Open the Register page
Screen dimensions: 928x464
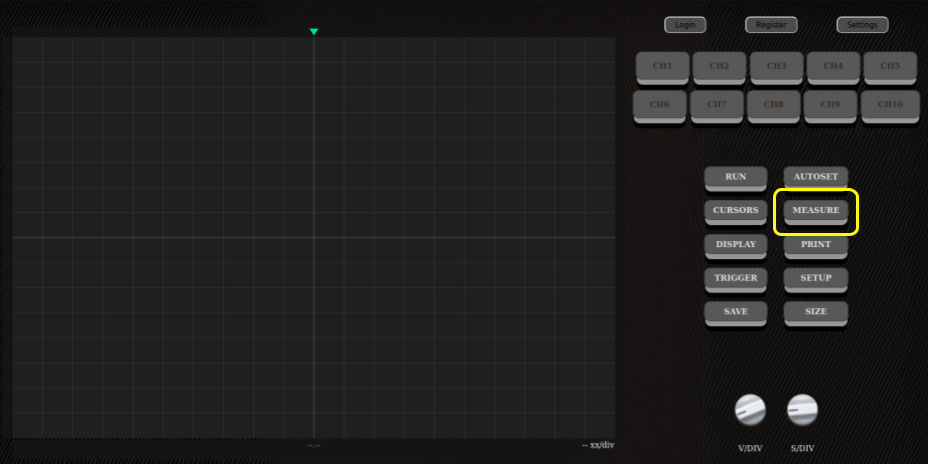(771, 25)
